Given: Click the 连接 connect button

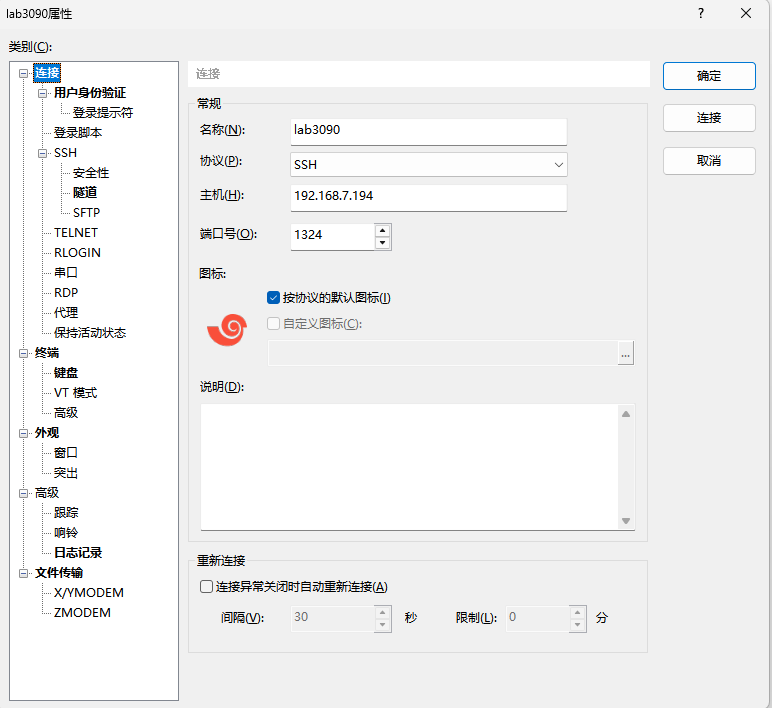Looking at the screenshot, I should click(x=709, y=118).
